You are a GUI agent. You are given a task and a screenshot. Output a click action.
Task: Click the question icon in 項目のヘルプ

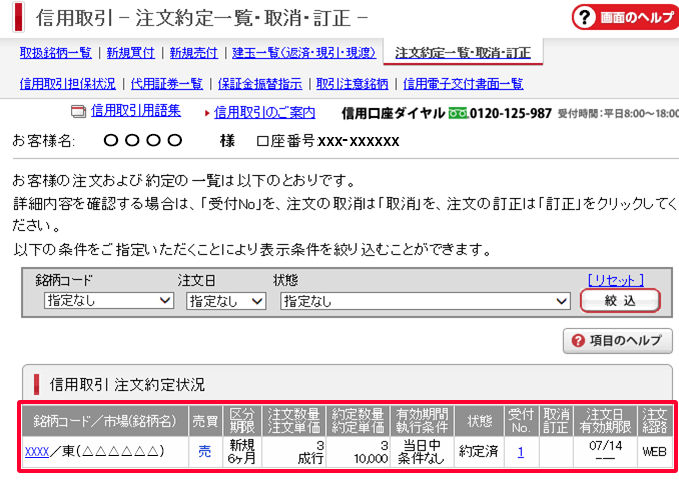point(578,341)
